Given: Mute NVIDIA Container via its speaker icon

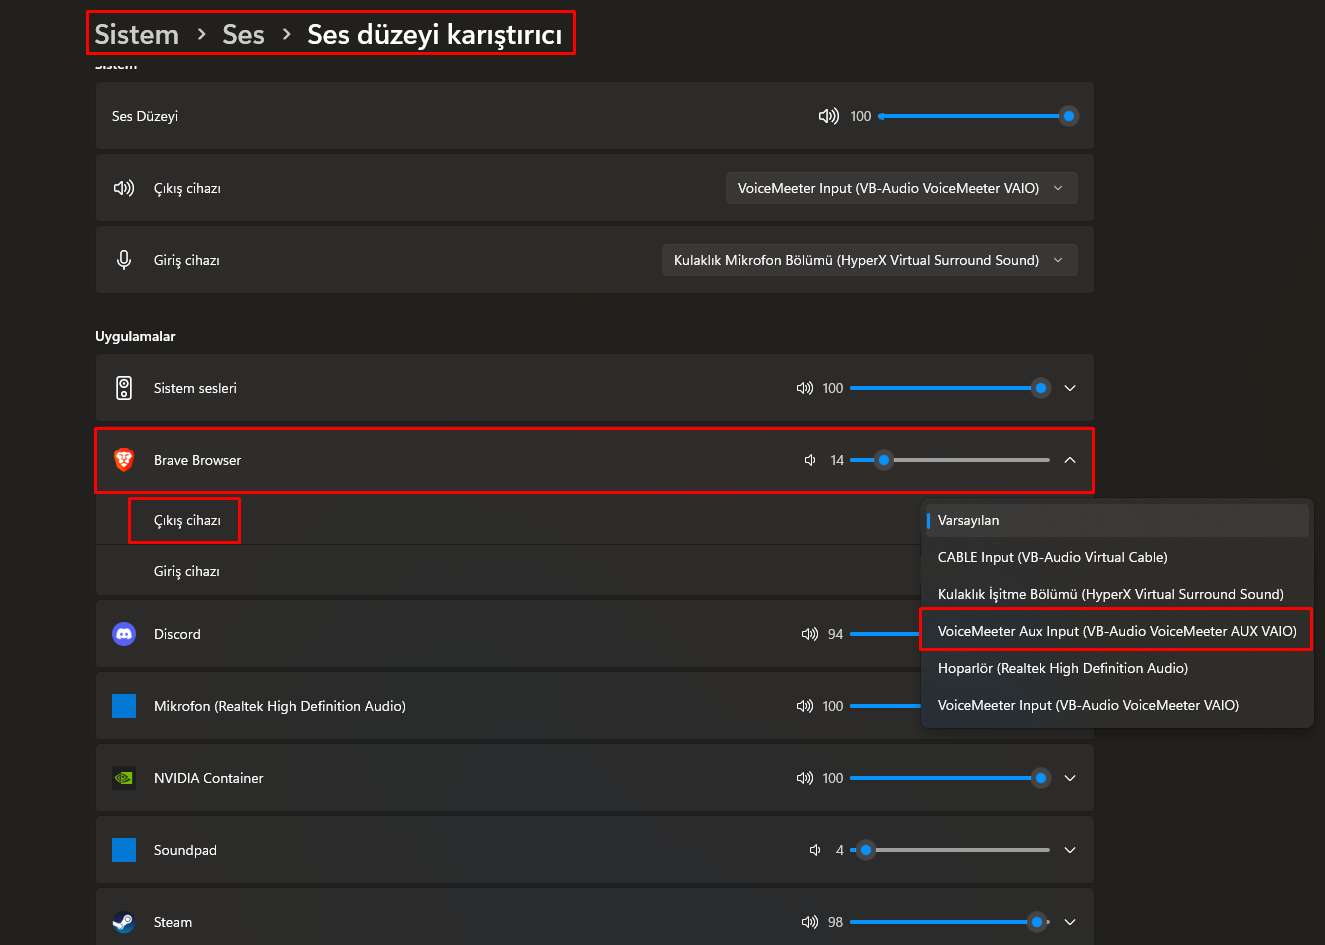Looking at the screenshot, I should 805,778.
